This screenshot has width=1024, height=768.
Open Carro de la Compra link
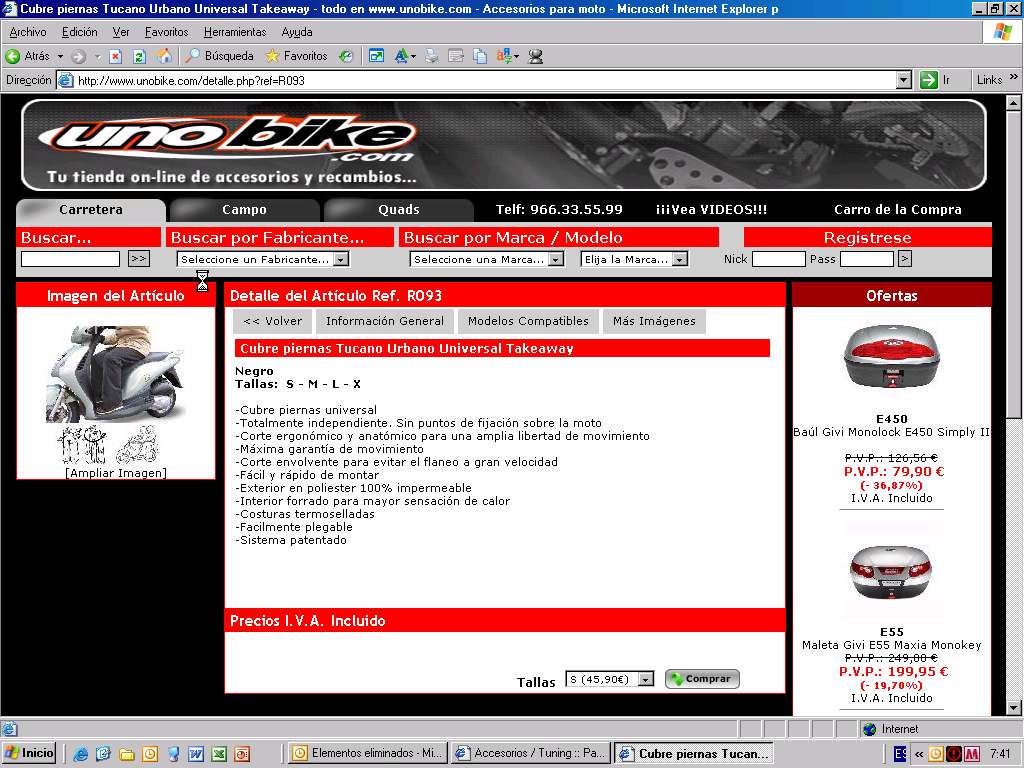897,210
